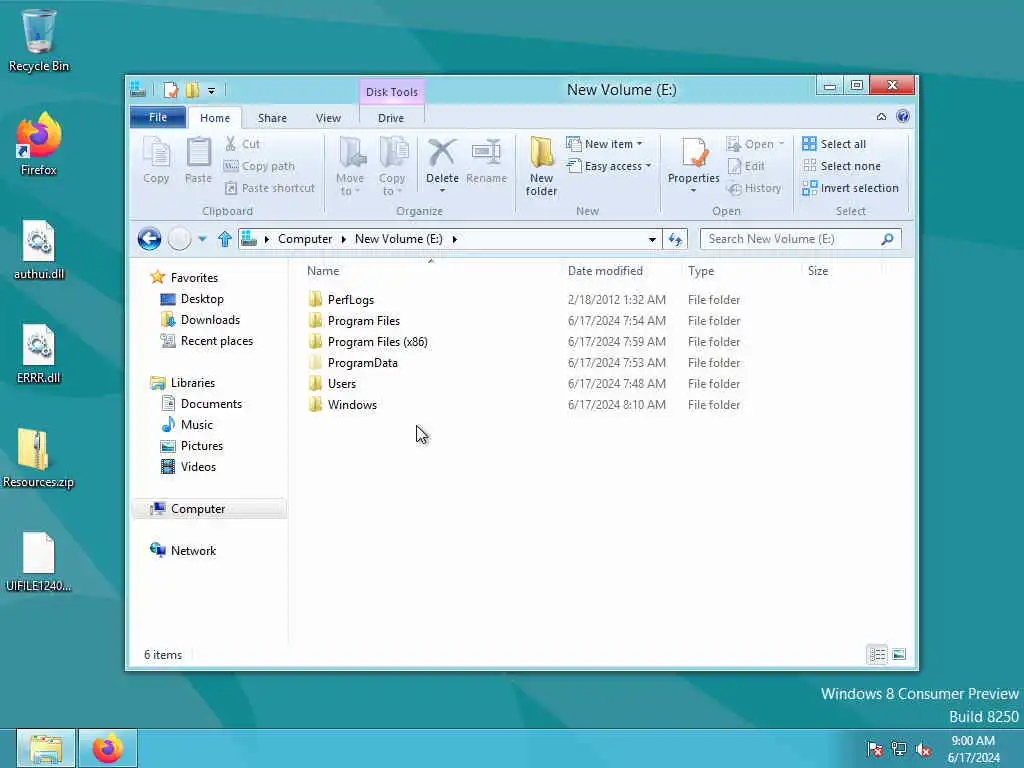
Task: Click Select all
Action: pos(834,144)
